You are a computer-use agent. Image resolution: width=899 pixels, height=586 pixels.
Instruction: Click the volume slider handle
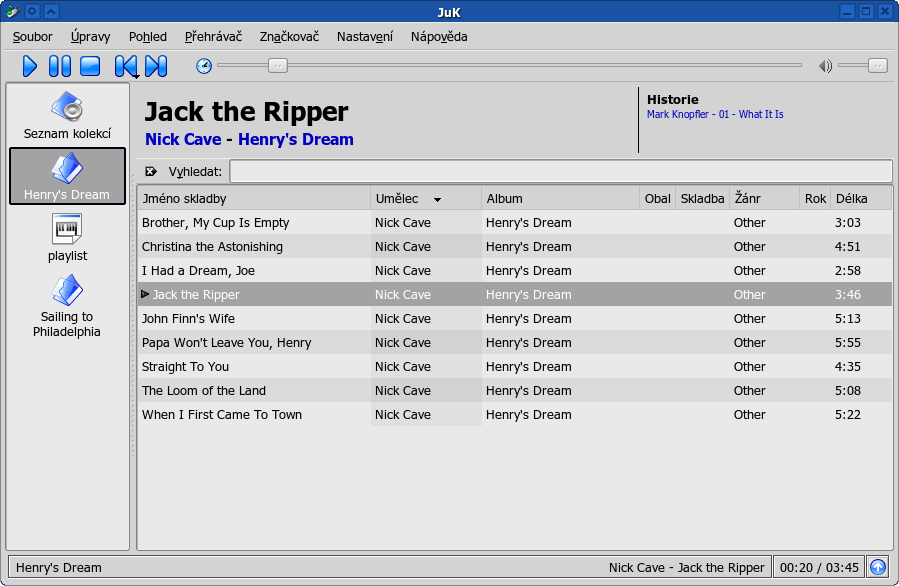pyautogui.click(x=878, y=66)
